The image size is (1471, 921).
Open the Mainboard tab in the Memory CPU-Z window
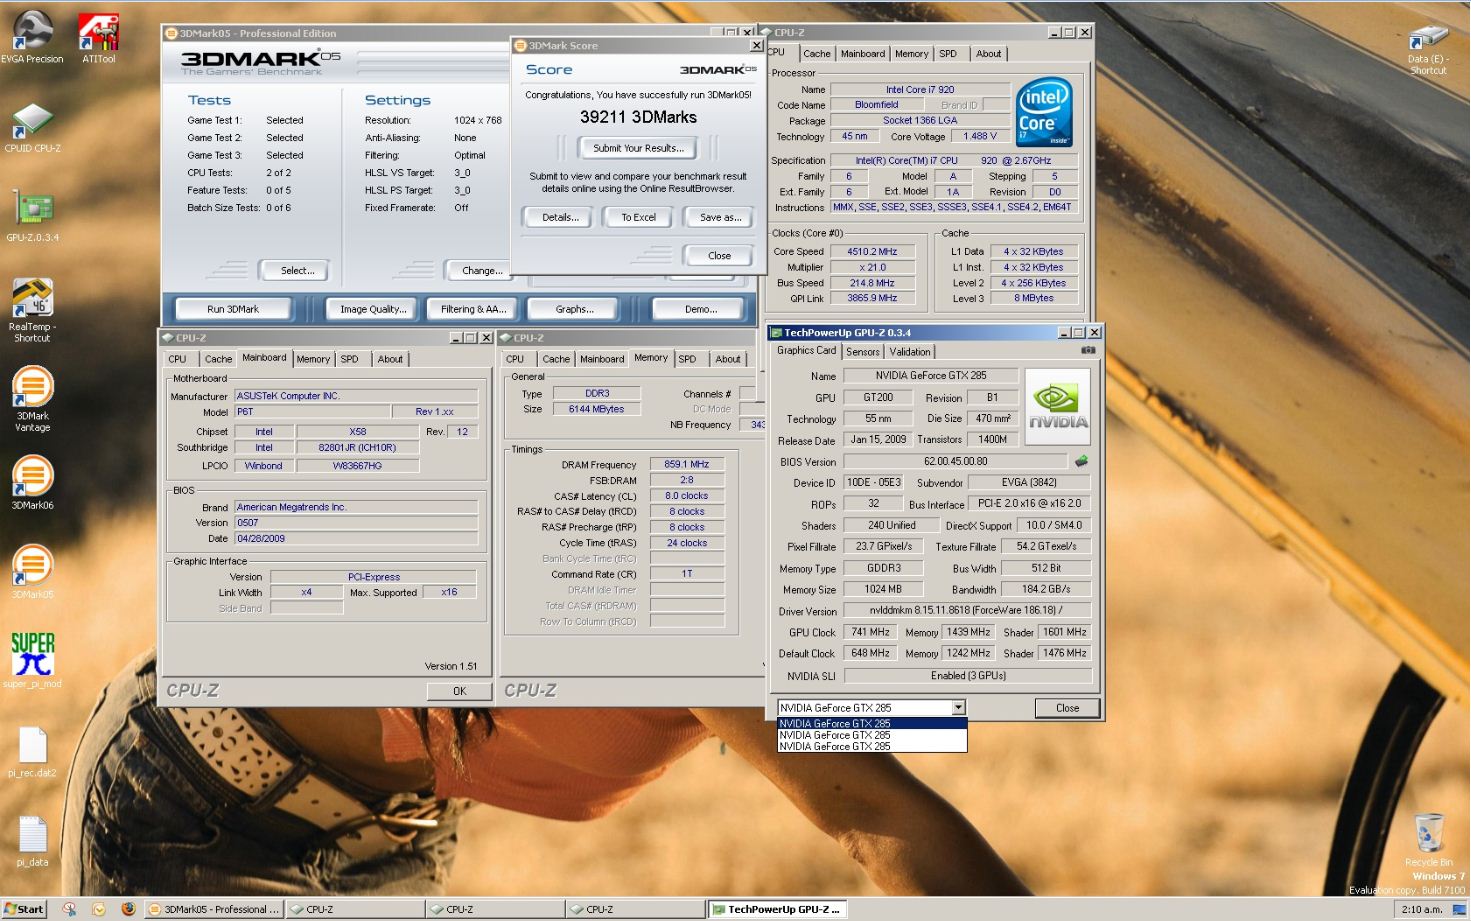(x=602, y=359)
